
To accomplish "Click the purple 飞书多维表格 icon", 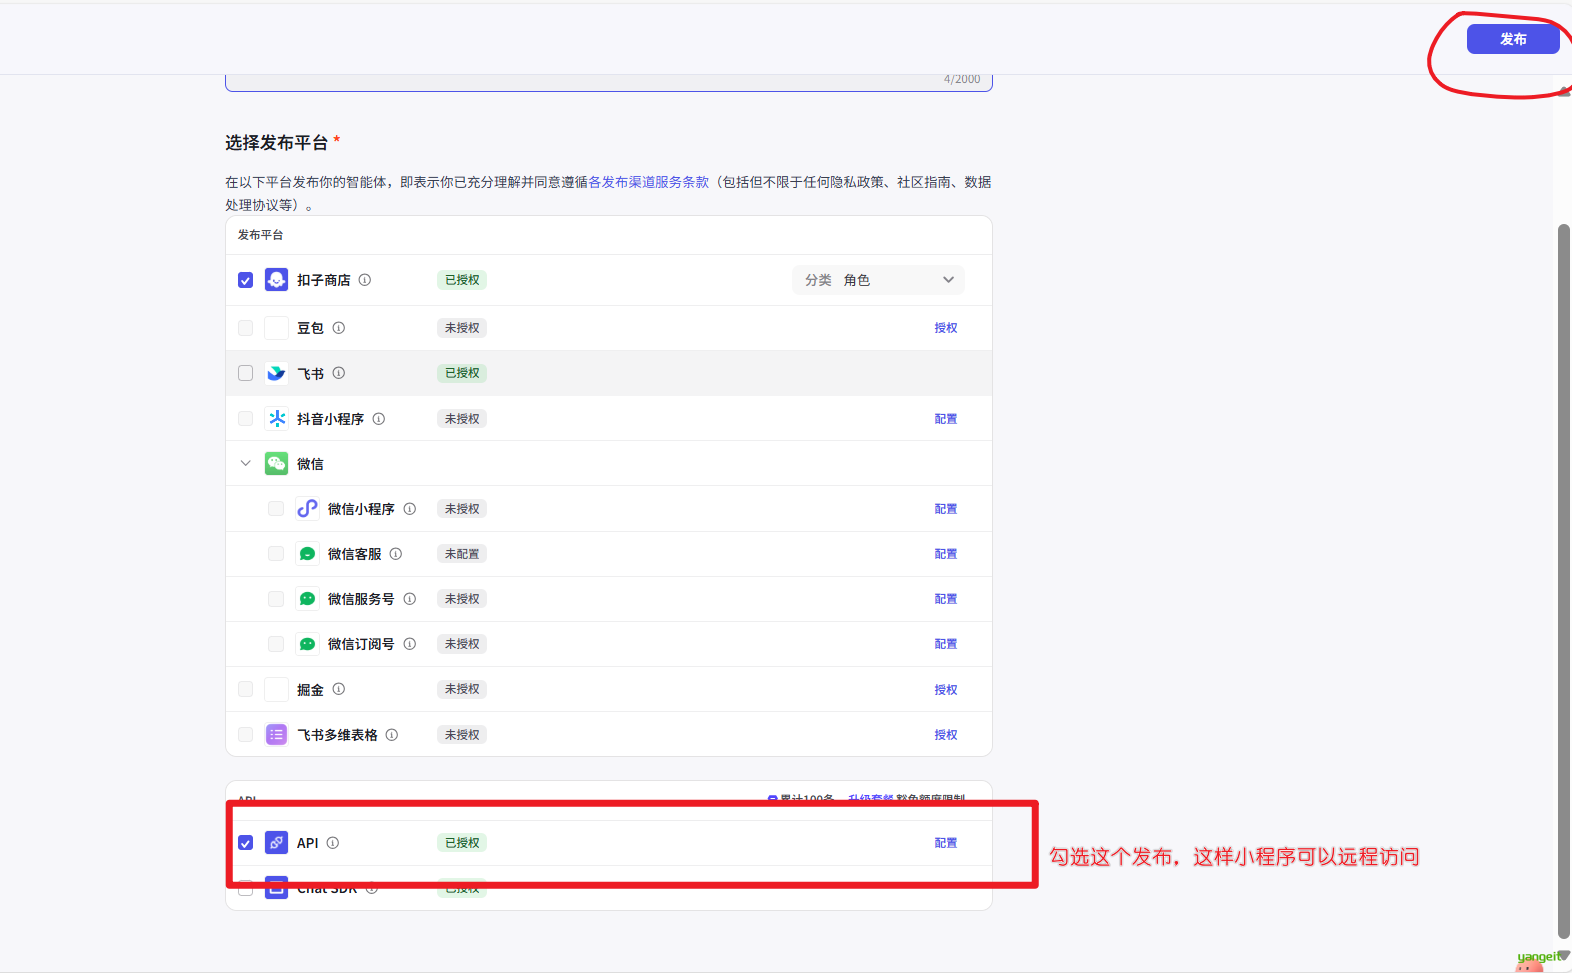I will [x=276, y=735].
